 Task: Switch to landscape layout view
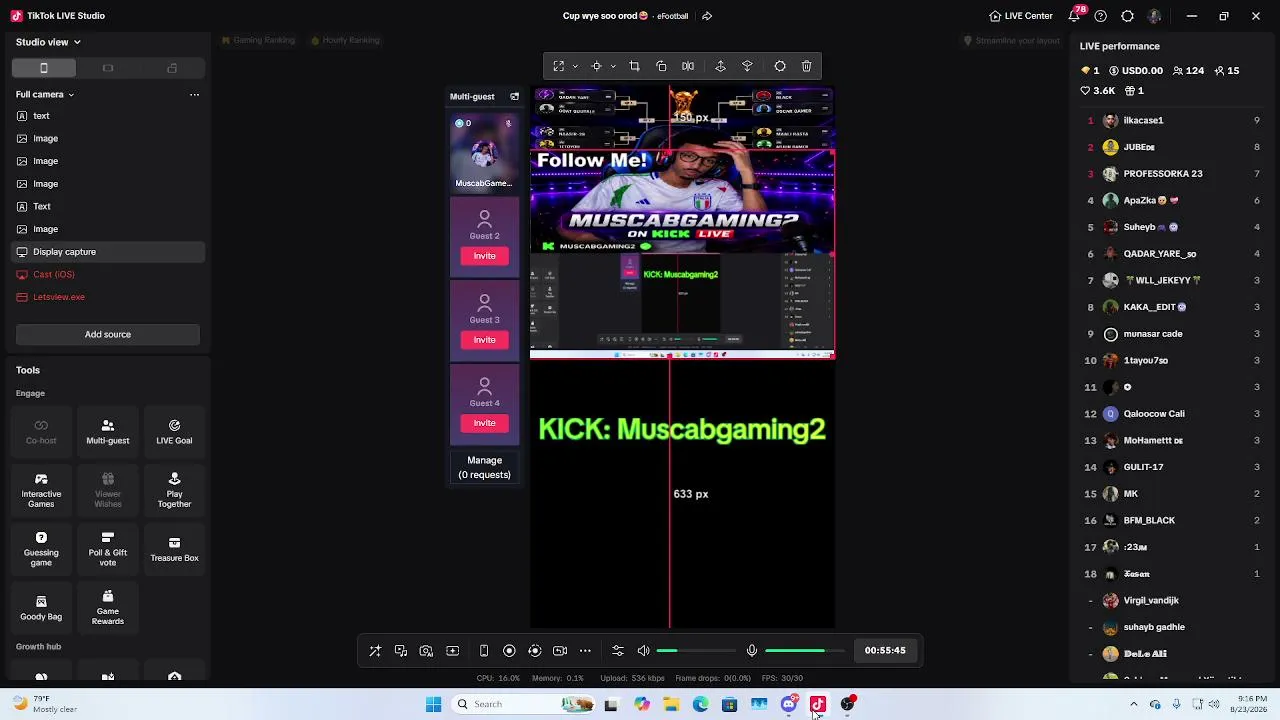click(108, 68)
